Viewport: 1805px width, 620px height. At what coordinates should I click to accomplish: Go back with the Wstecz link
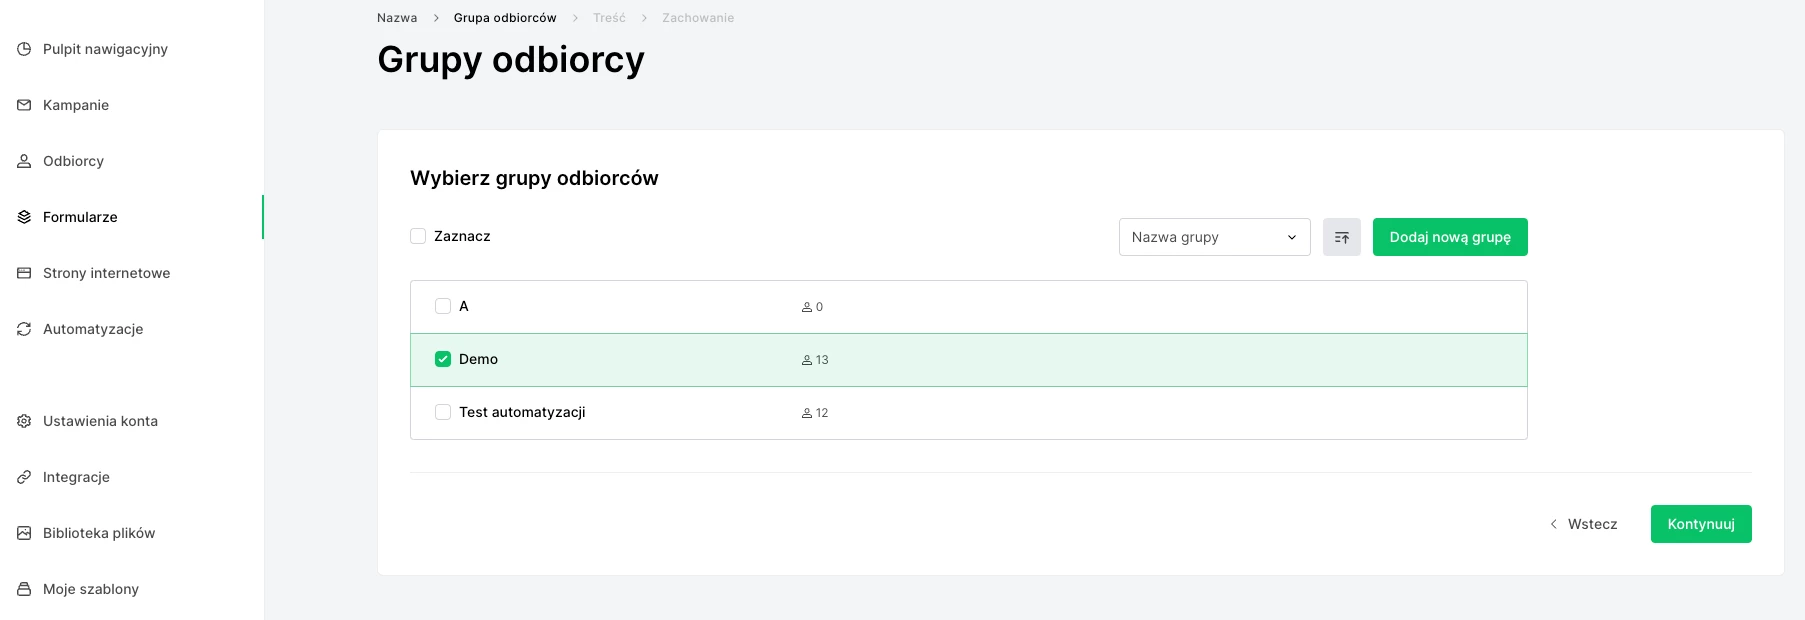click(x=1583, y=524)
